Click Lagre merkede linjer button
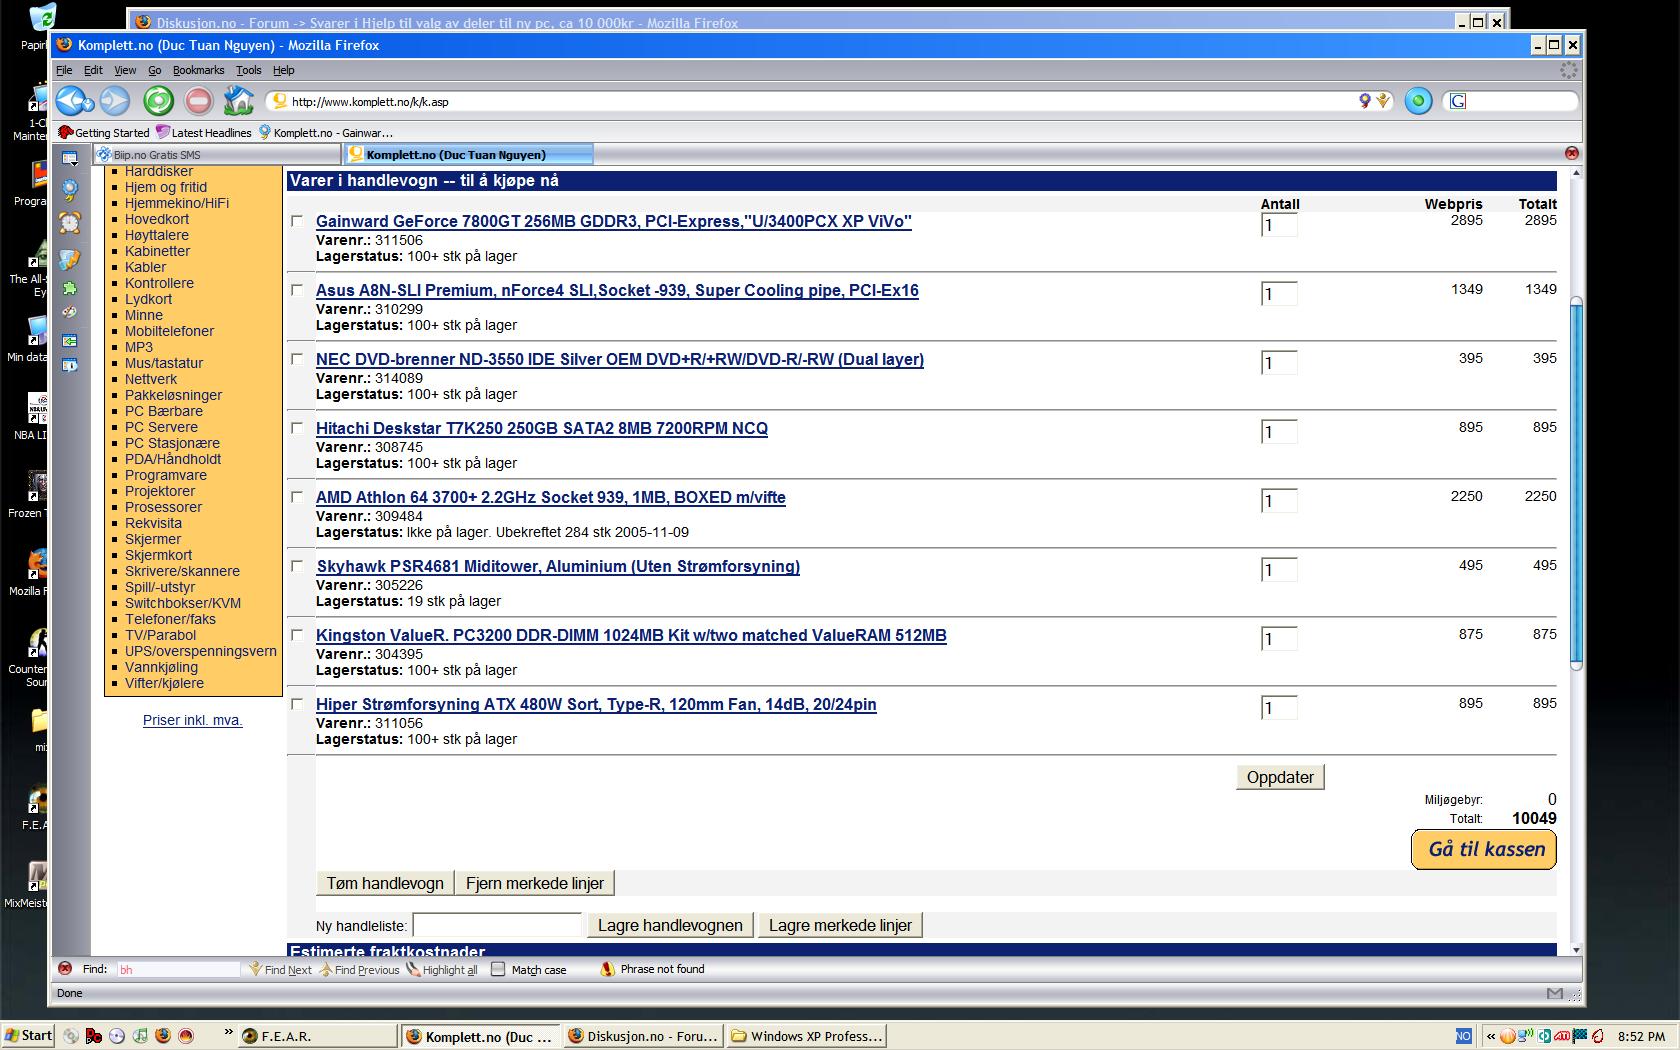Viewport: 1680px width, 1050px height. point(840,925)
